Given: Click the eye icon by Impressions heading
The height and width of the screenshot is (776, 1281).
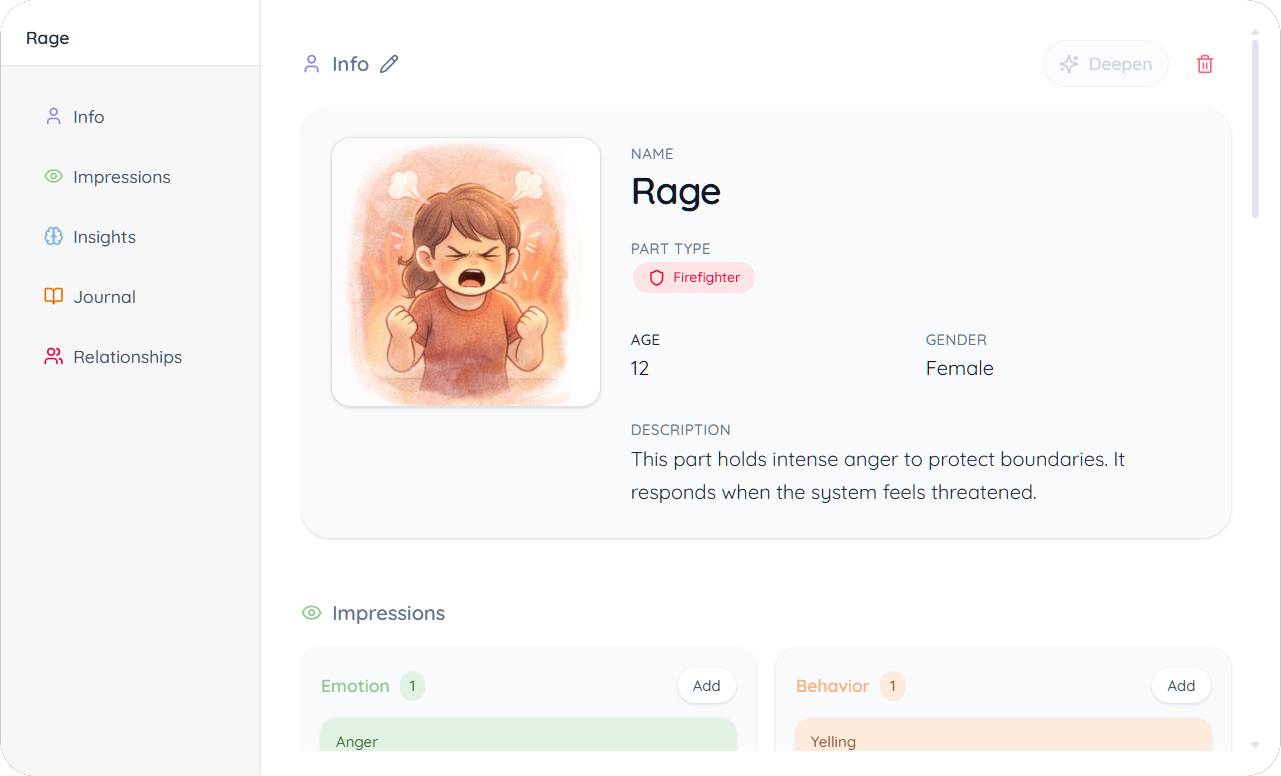Looking at the screenshot, I should tap(312, 613).
